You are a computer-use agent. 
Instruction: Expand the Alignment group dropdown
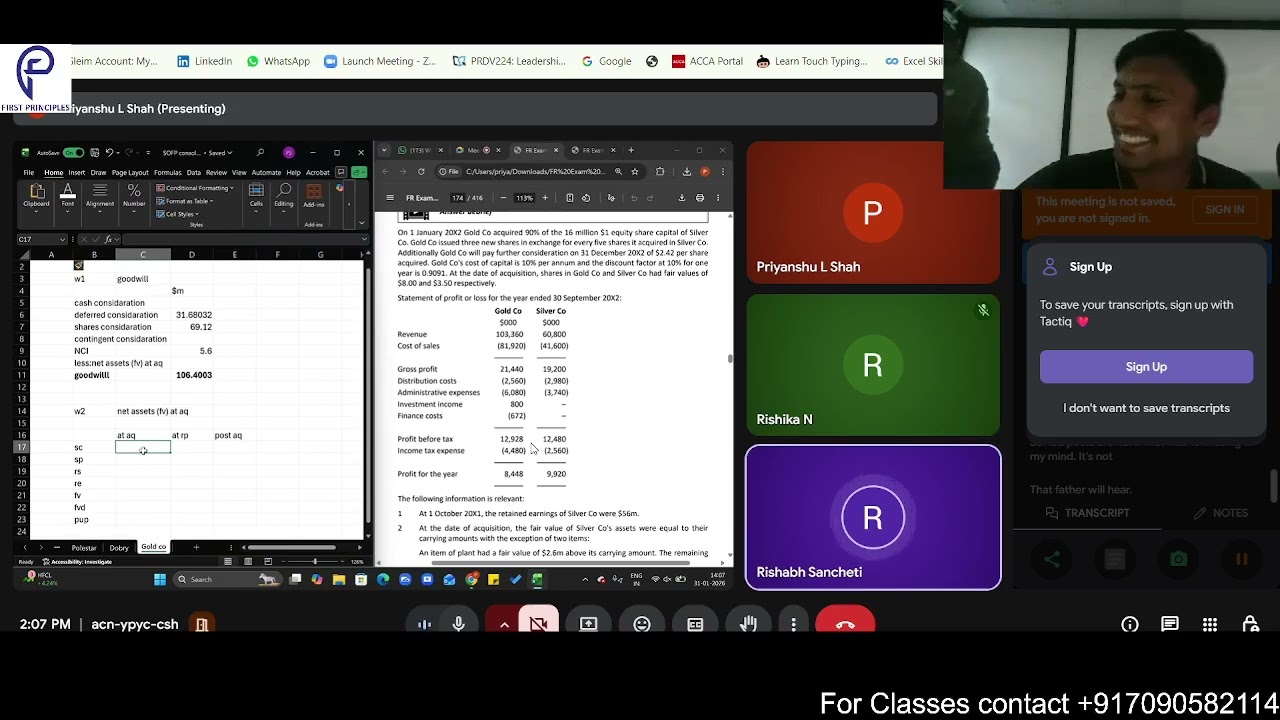click(x=100, y=195)
